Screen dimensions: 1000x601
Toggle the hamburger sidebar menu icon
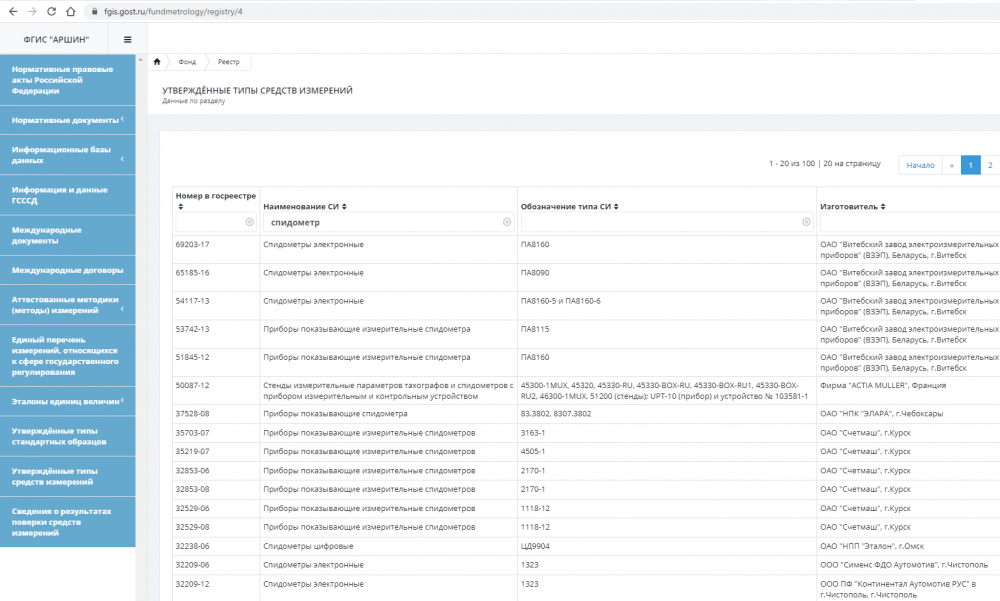(127, 39)
